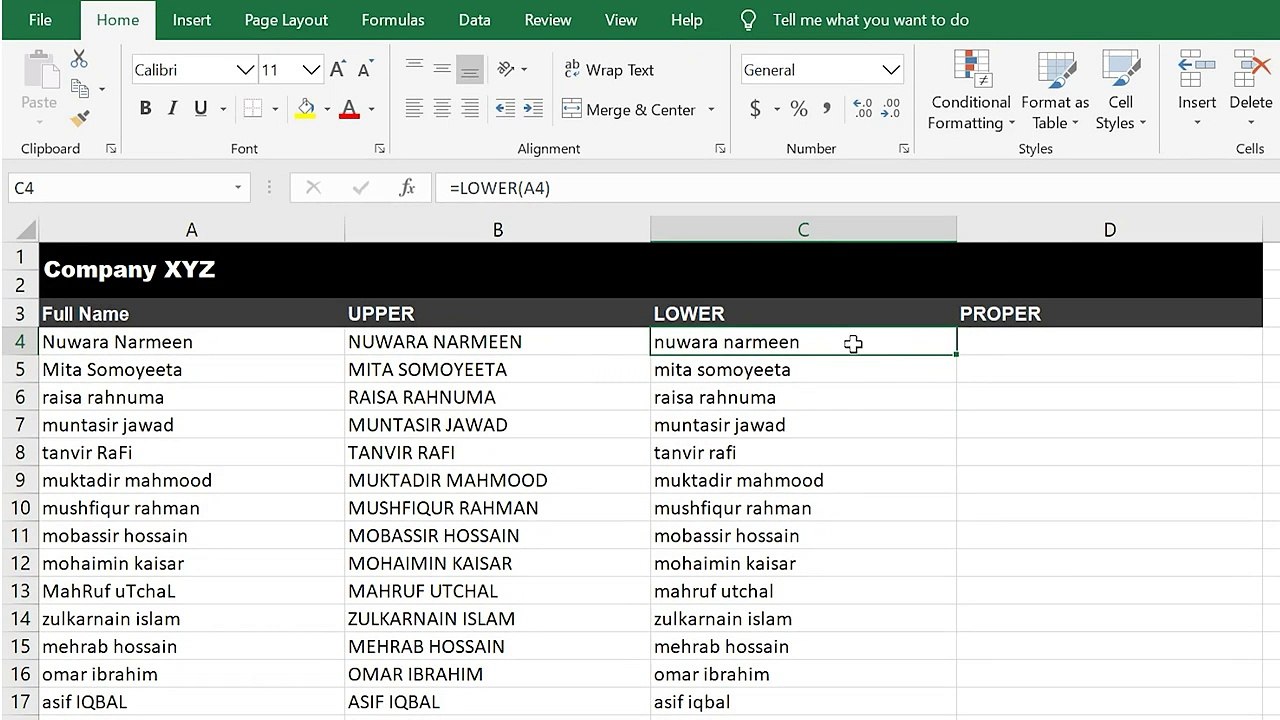Open Number format dialog launcher
The height and width of the screenshot is (720, 1280).
click(904, 149)
